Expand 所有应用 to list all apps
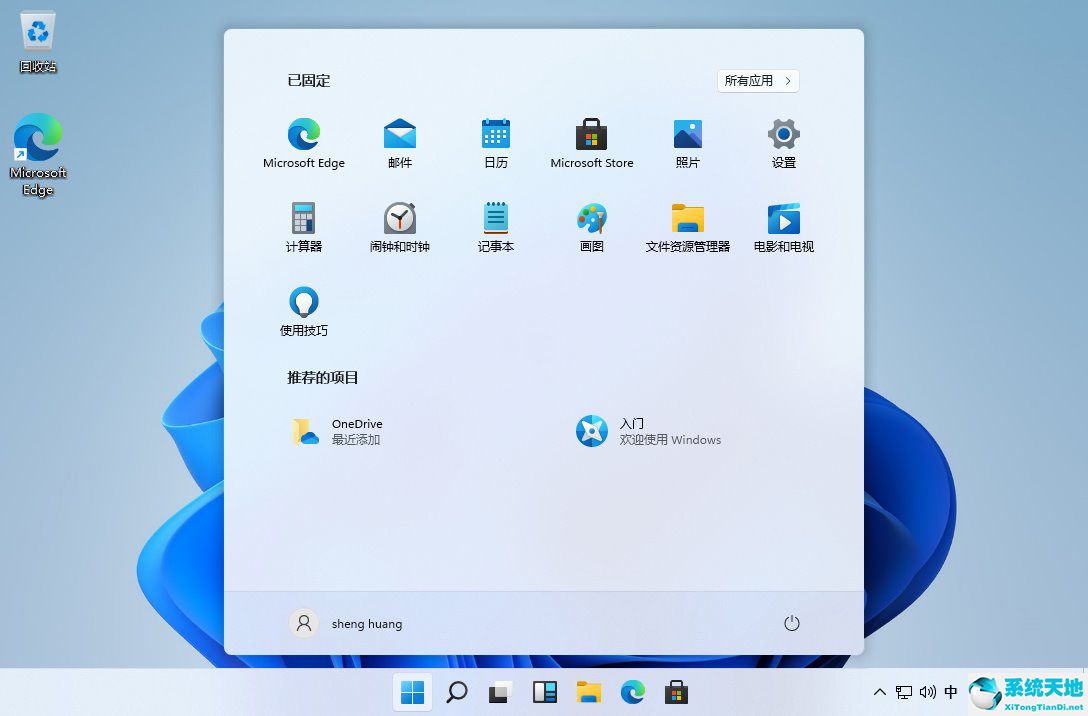The image size is (1088, 716). 757,81
